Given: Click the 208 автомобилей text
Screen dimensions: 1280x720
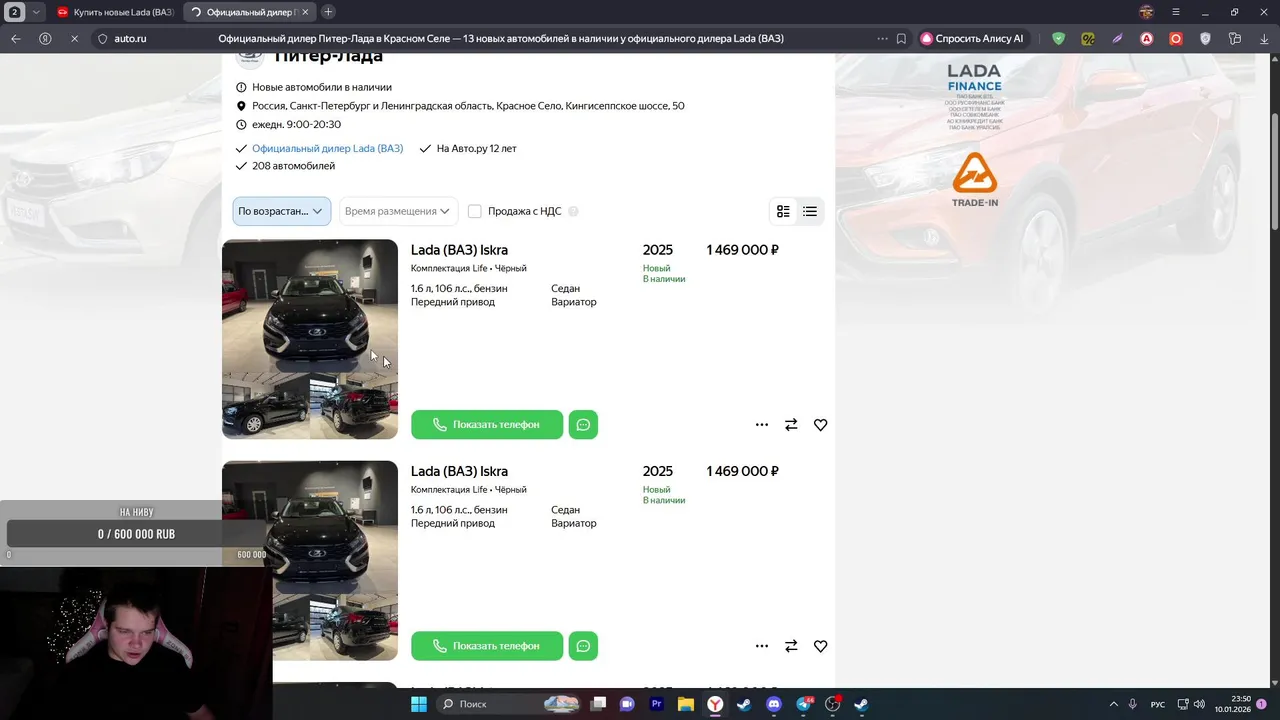Looking at the screenshot, I should point(293,166).
